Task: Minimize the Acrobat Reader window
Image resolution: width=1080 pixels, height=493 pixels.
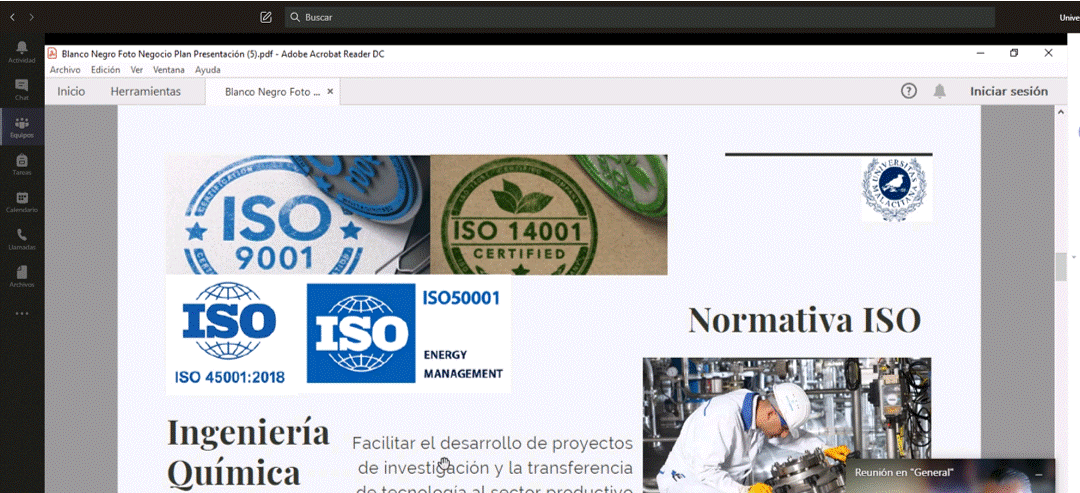Action: pyautogui.click(x=980, y=53)
